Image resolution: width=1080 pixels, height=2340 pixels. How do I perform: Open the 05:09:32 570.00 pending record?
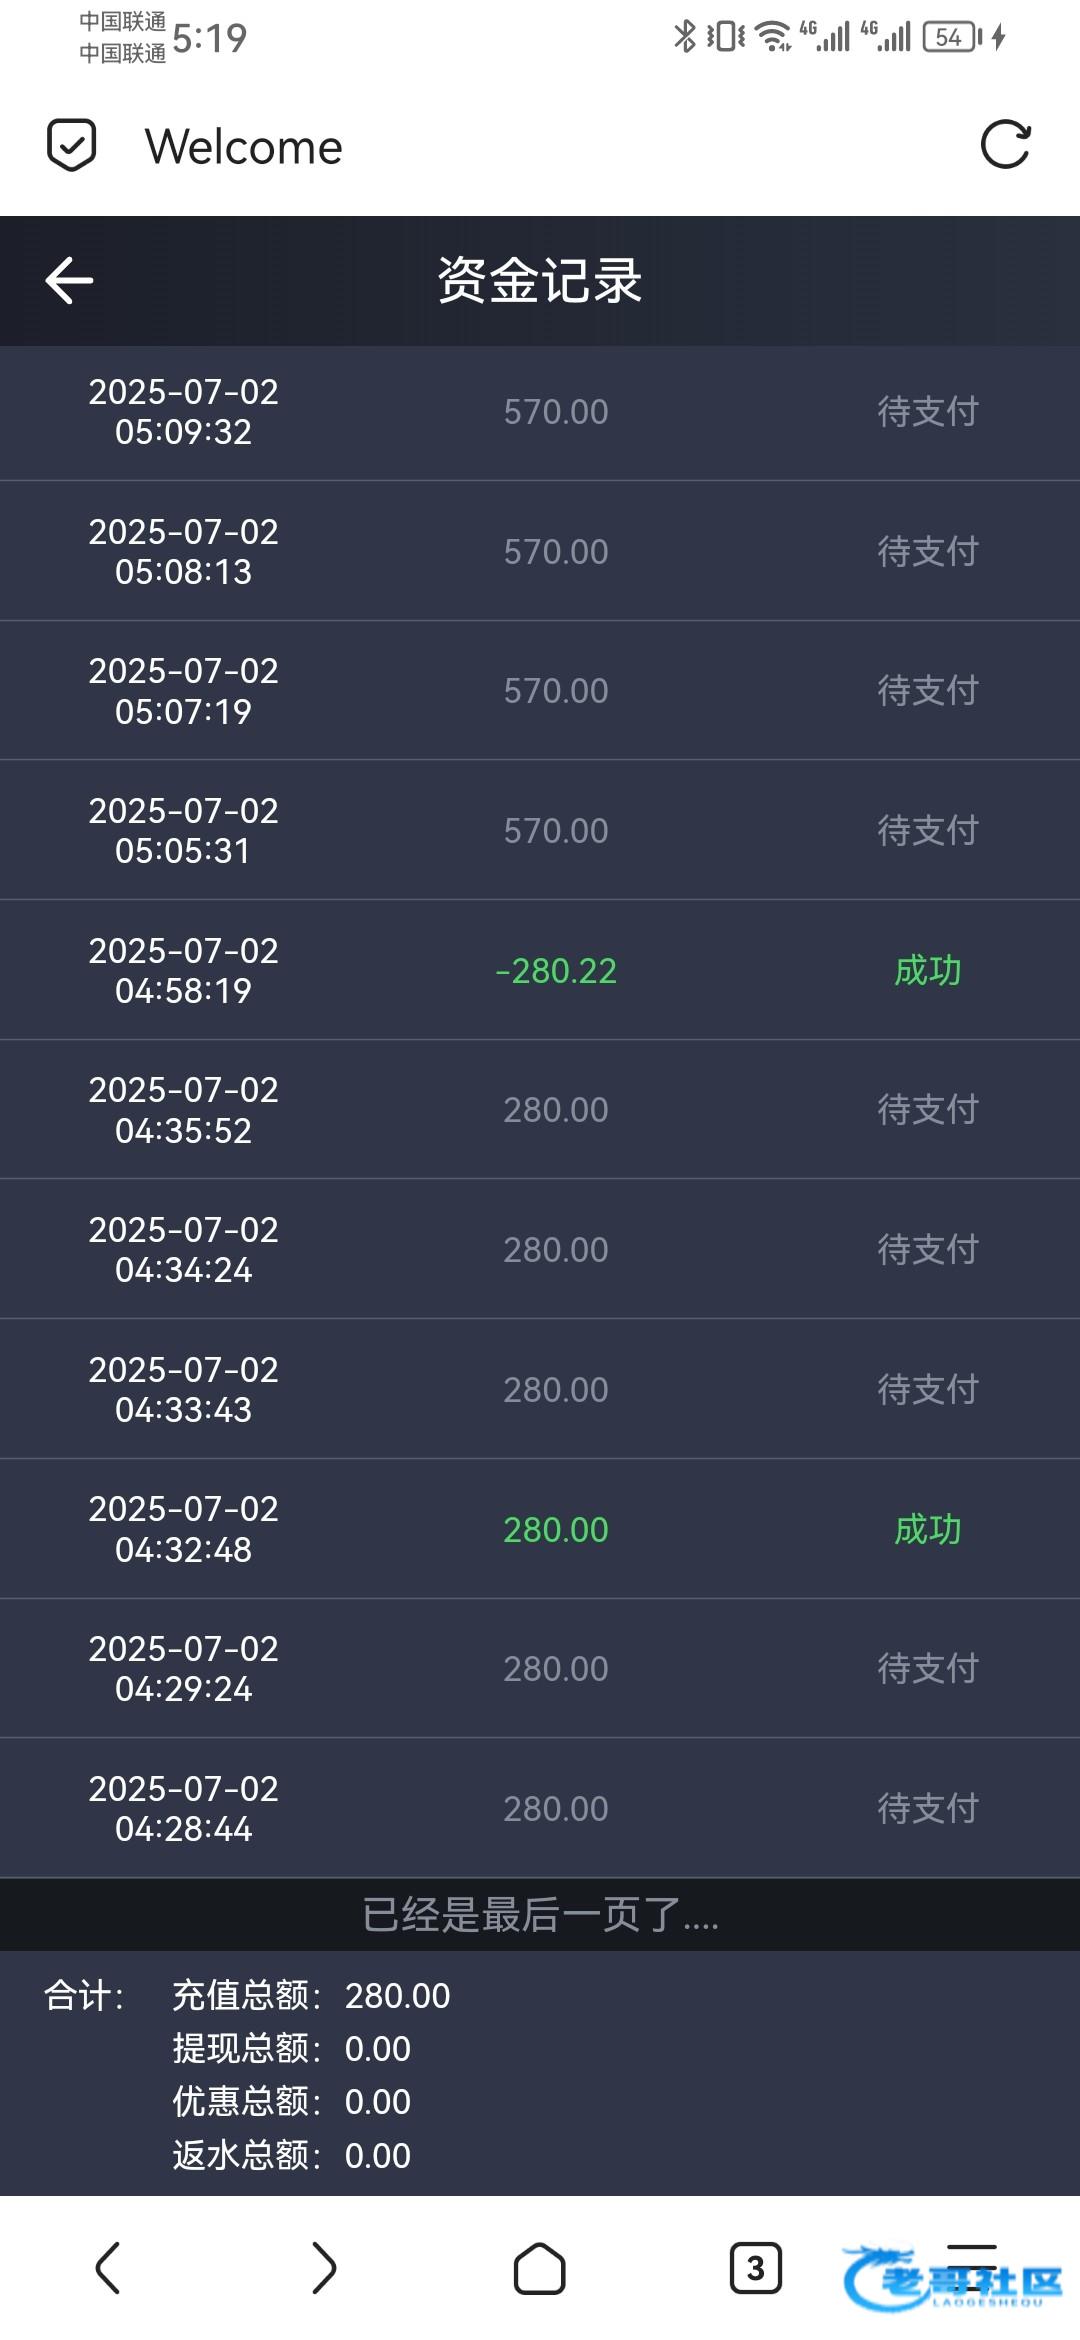[540, 412]
